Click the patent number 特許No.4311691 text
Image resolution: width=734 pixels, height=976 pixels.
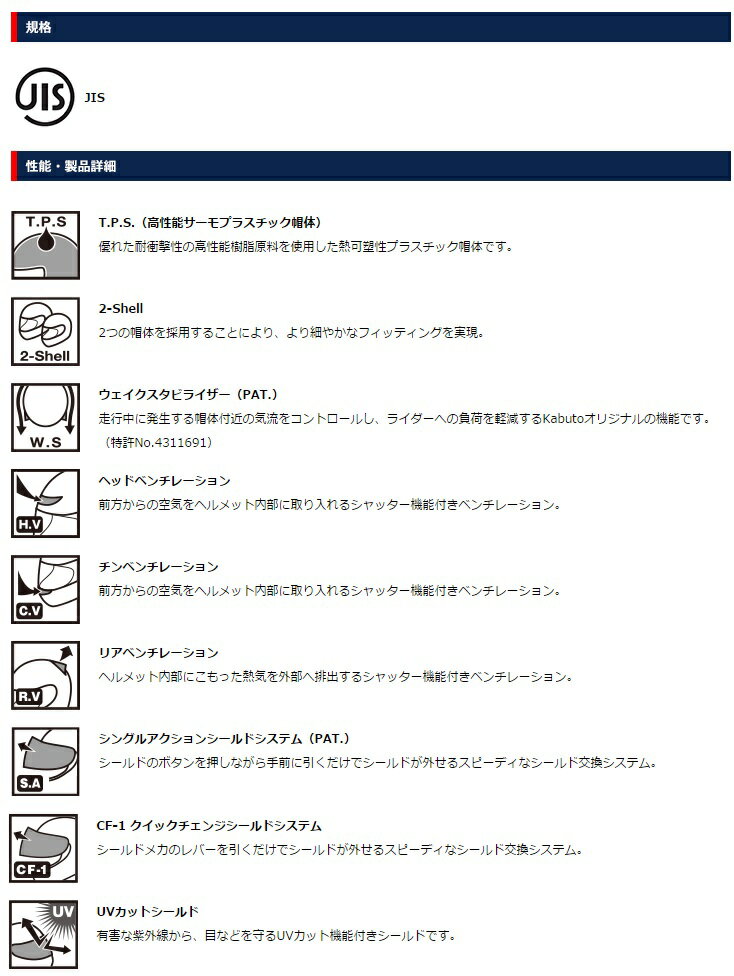tap(158, 443)
